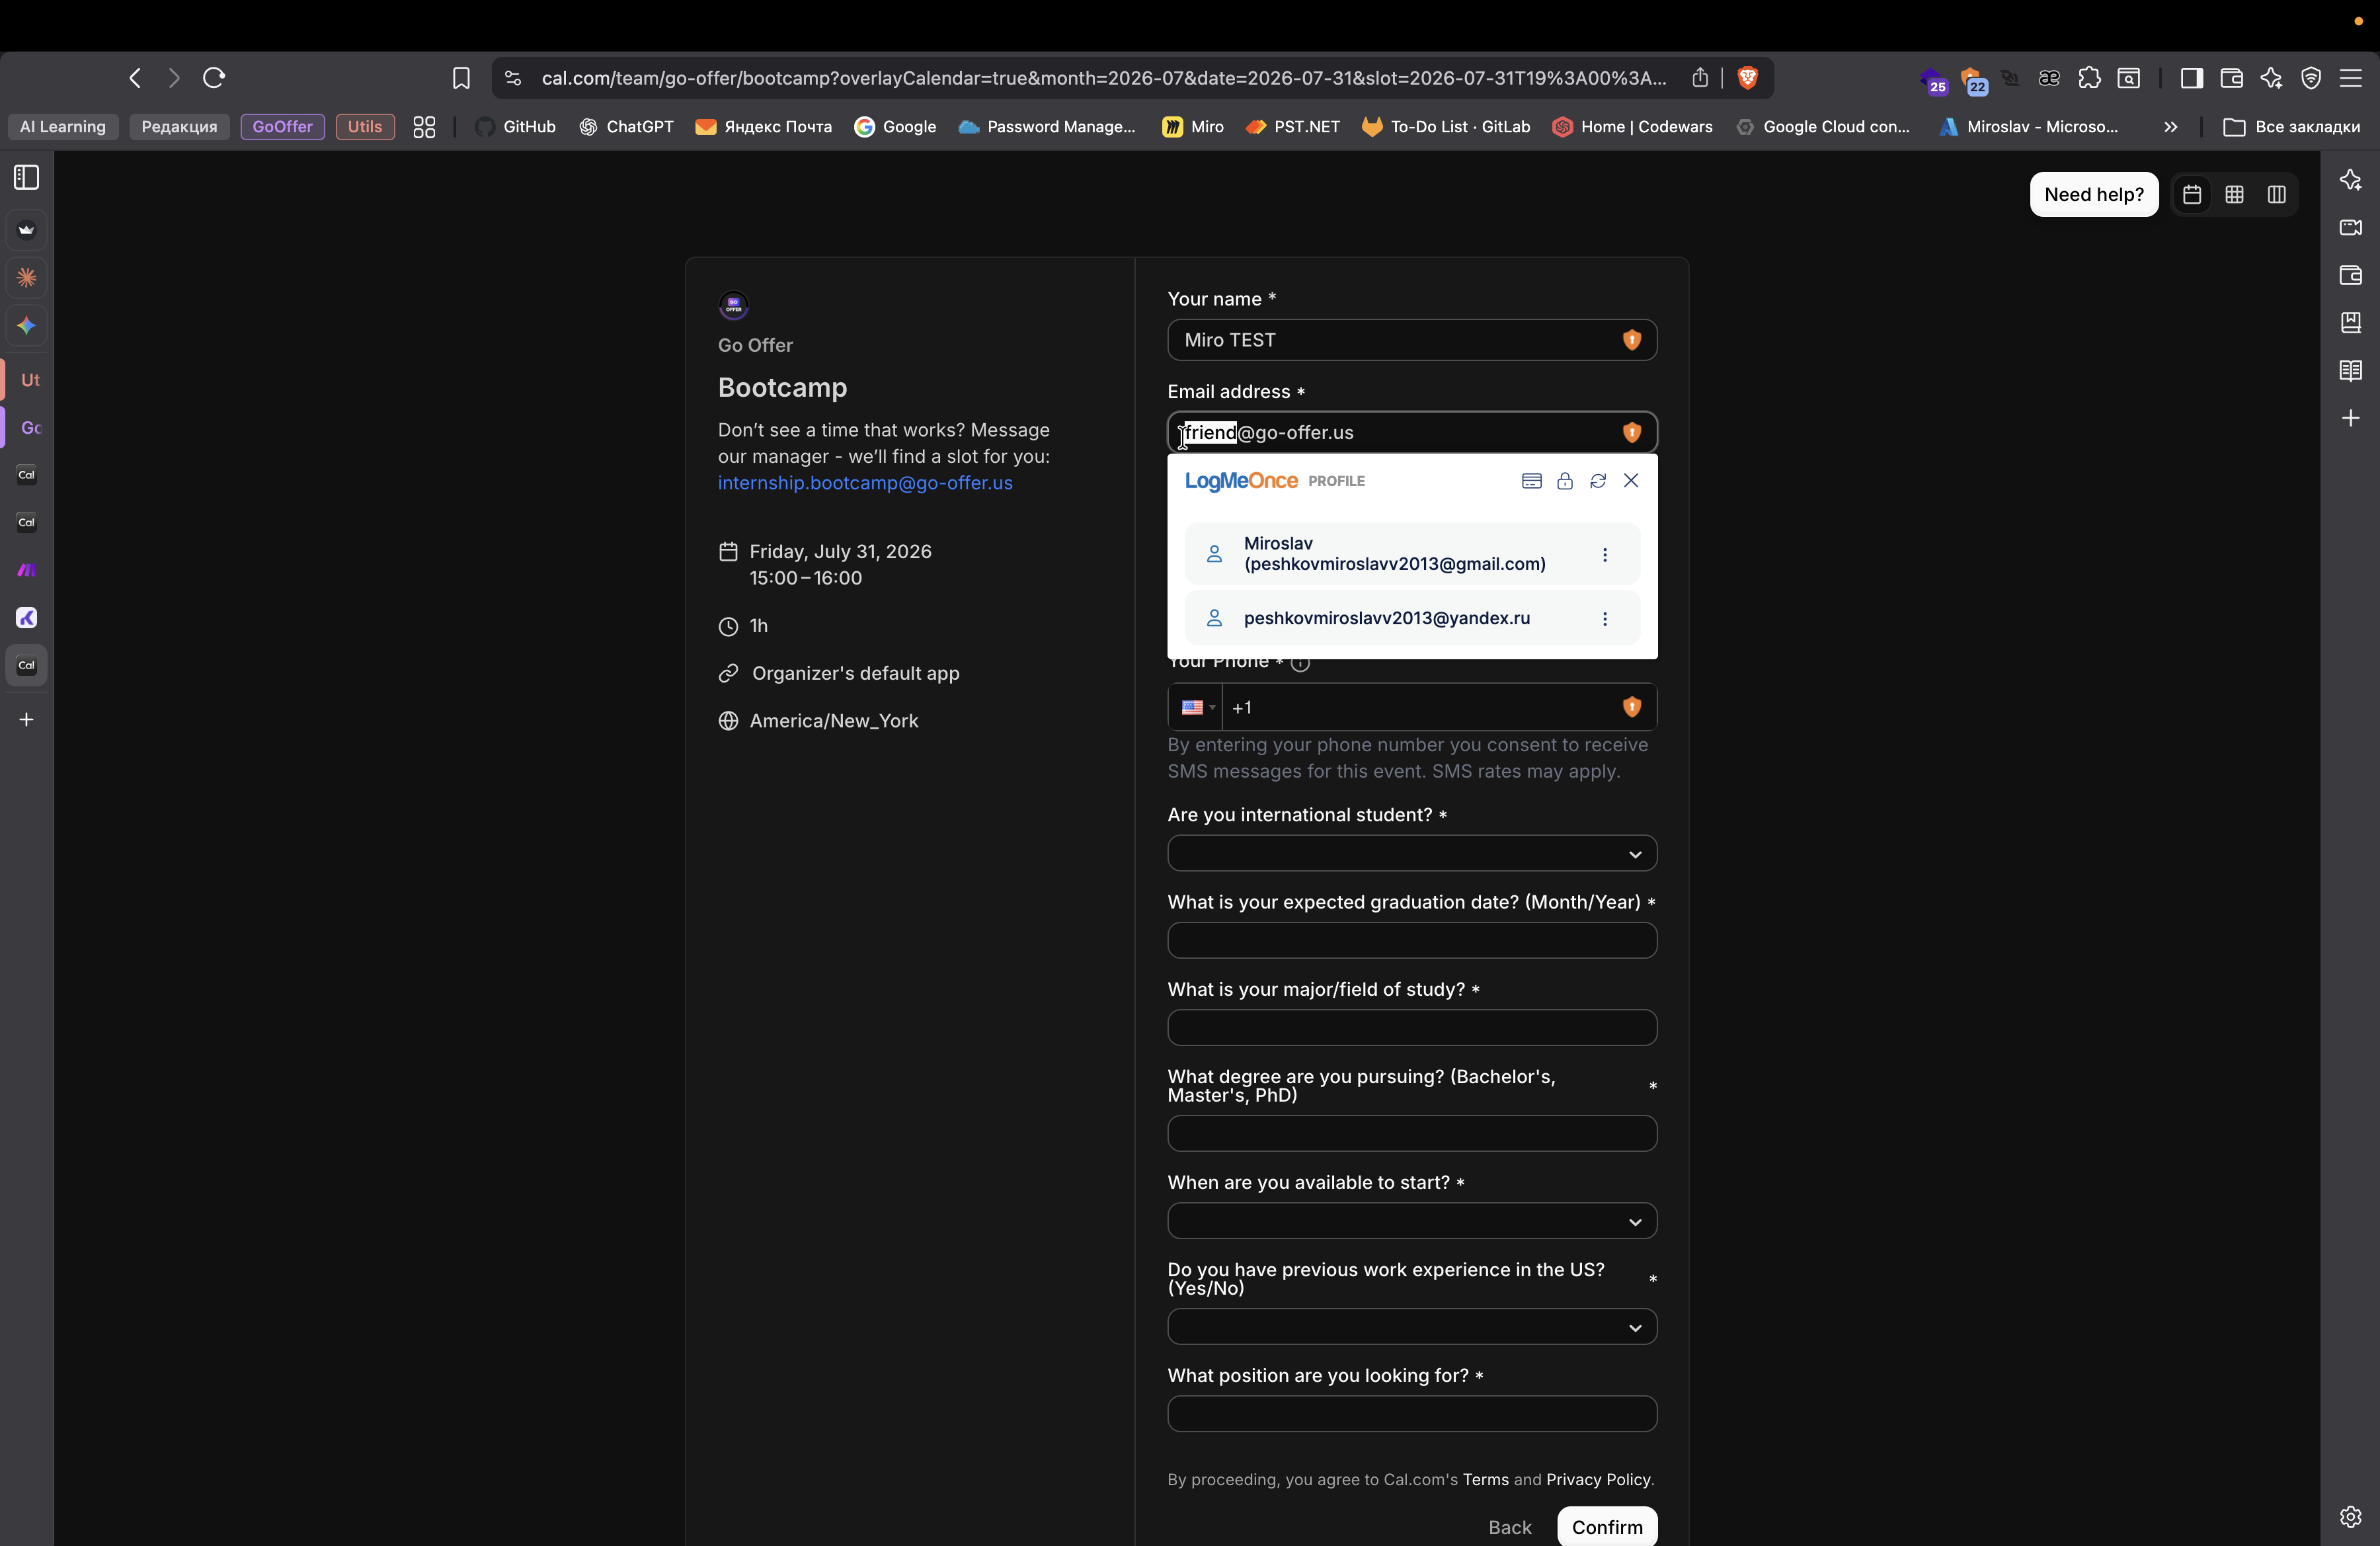2380x1546 pixels.
Task: Click the lock icon in LogMeOnce popup
Action: (x=1565, y=481)
